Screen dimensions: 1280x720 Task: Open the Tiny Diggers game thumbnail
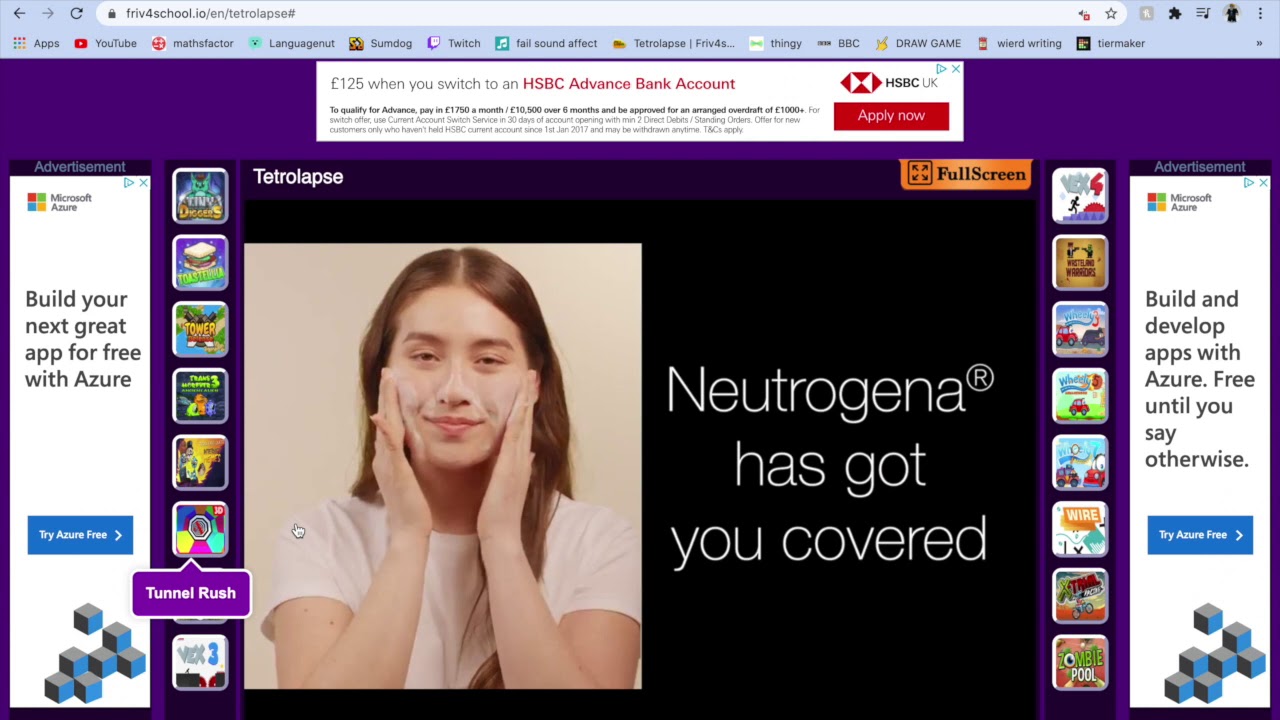[200, 195]
